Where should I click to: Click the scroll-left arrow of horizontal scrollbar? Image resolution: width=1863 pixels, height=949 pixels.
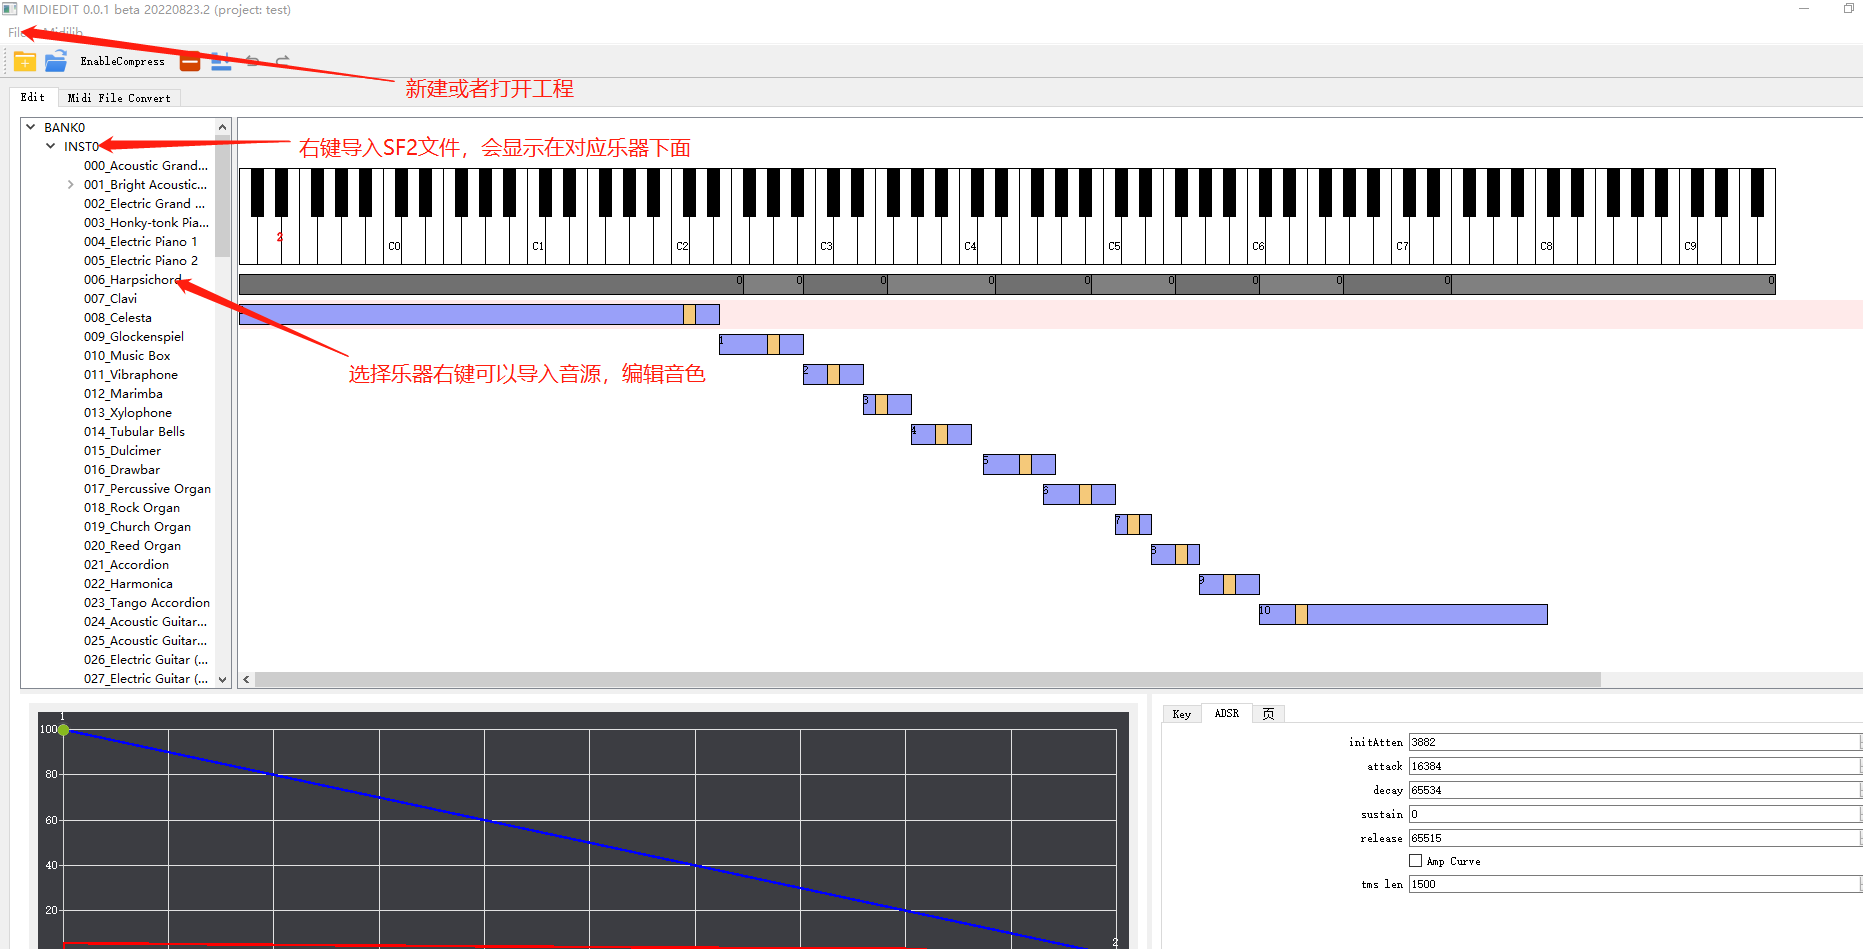coord(246,679)
